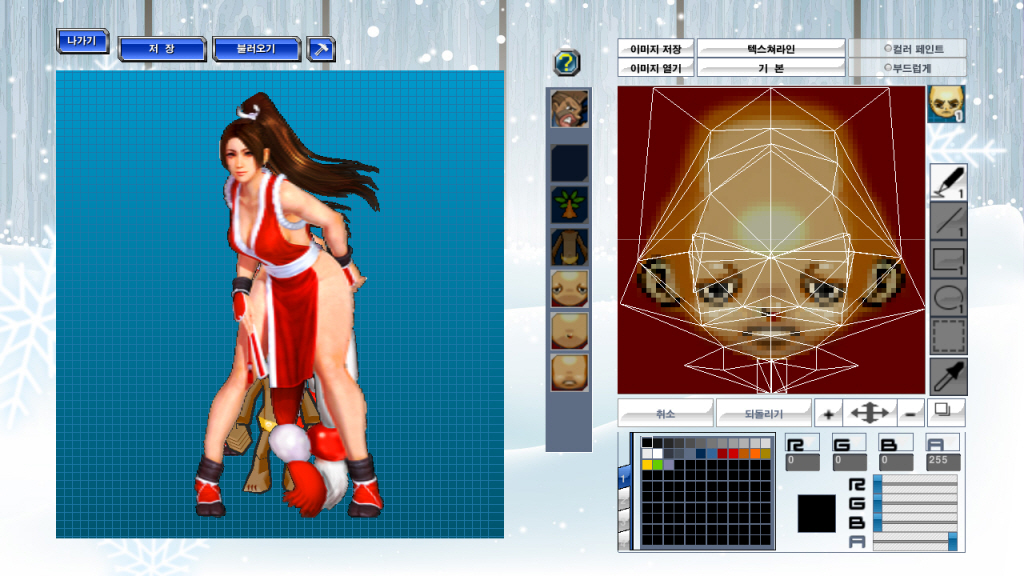
Task: Select the bearded angry face texture
Action: tap(569, 108)
